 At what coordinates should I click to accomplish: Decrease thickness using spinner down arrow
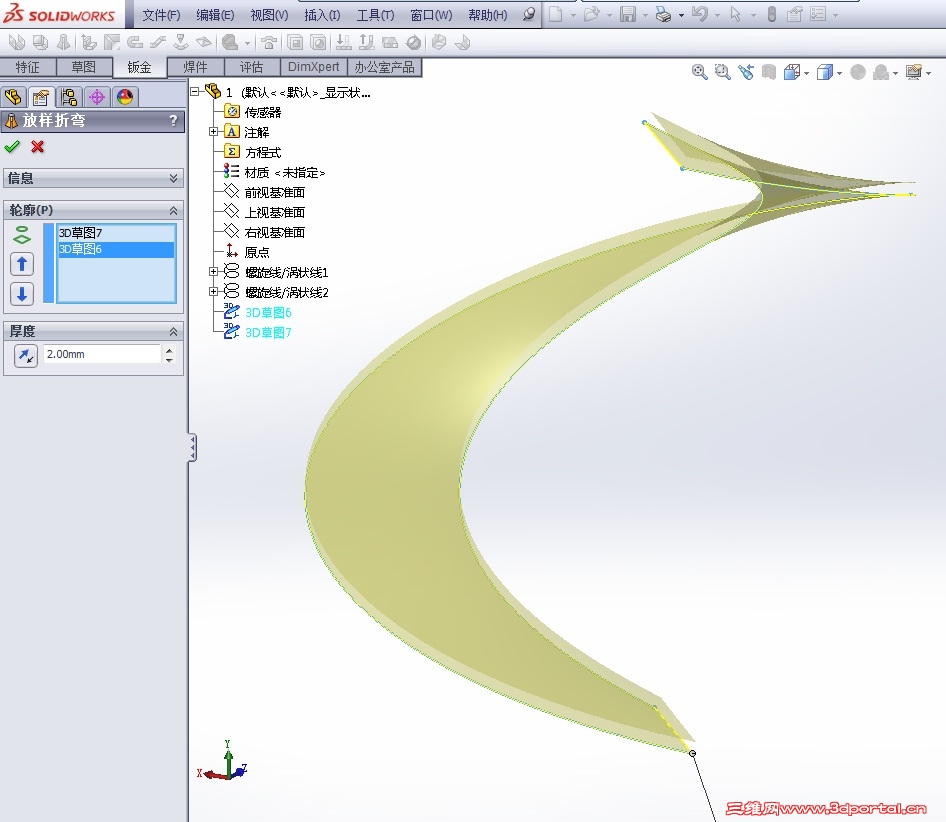[170, 359]
